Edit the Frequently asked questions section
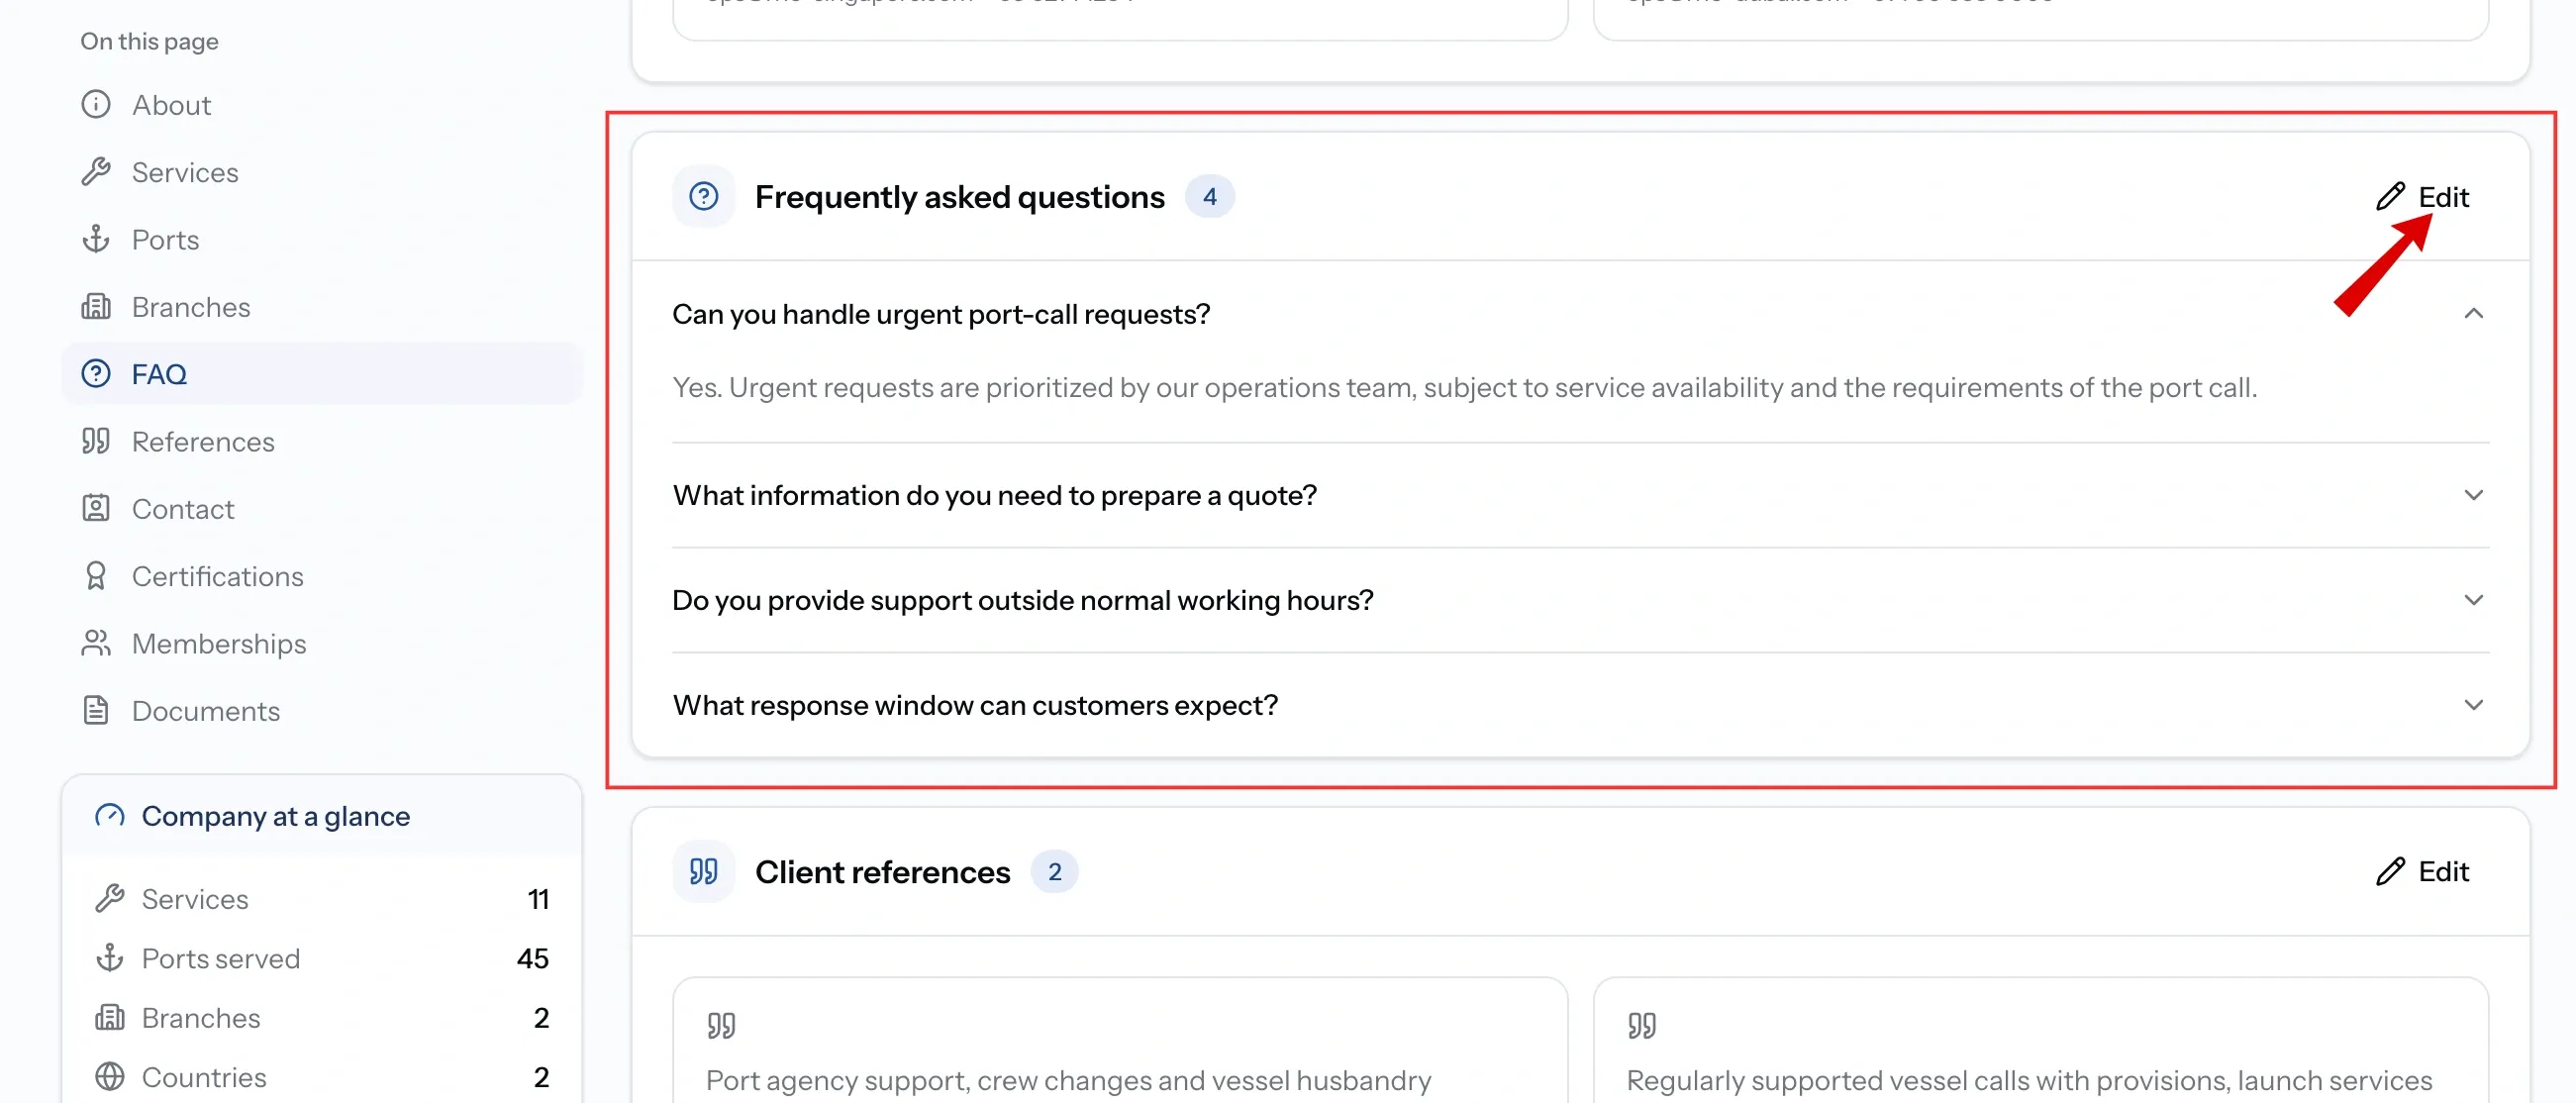The image size is (2576, 1103). [x=2422, y=196]
